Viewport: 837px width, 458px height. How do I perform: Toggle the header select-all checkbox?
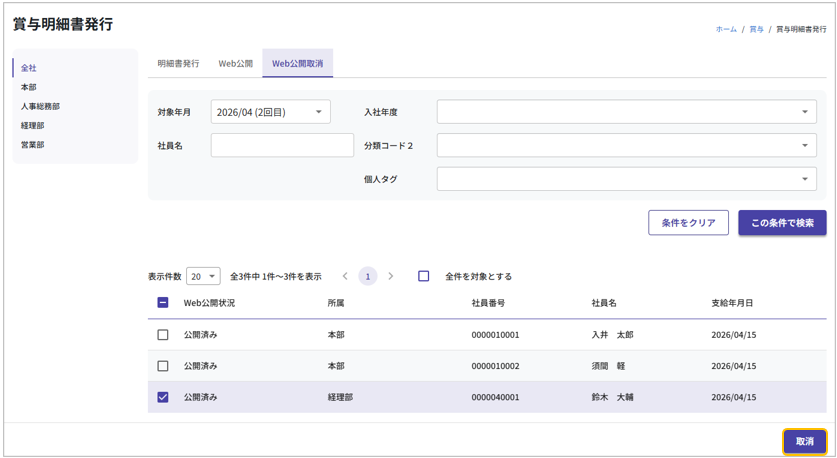click(163, 303)
